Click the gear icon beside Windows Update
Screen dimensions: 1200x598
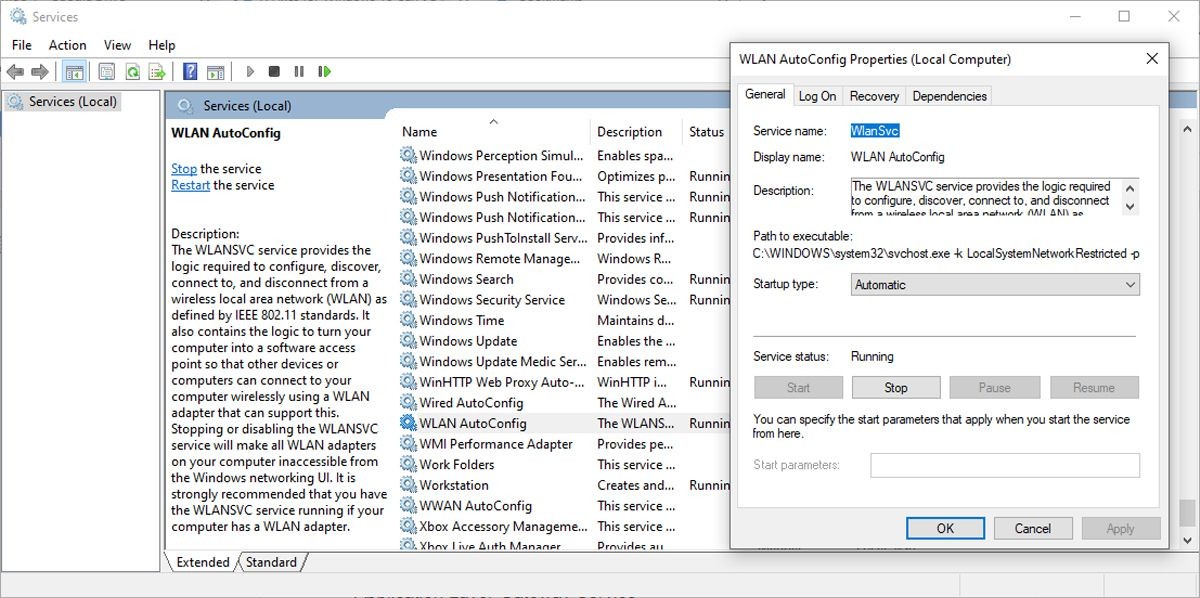[x=408, y=341]
